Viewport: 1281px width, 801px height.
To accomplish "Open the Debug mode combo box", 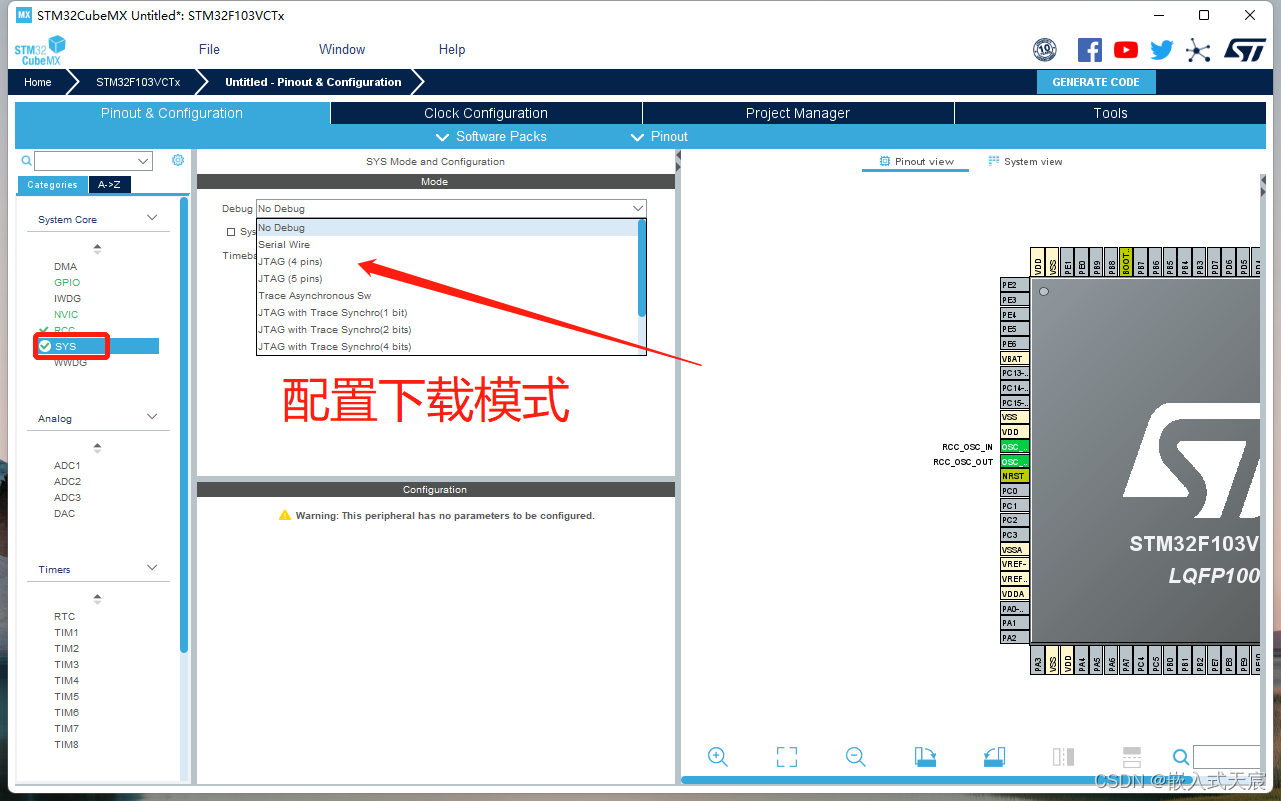I will click(451, 208).
